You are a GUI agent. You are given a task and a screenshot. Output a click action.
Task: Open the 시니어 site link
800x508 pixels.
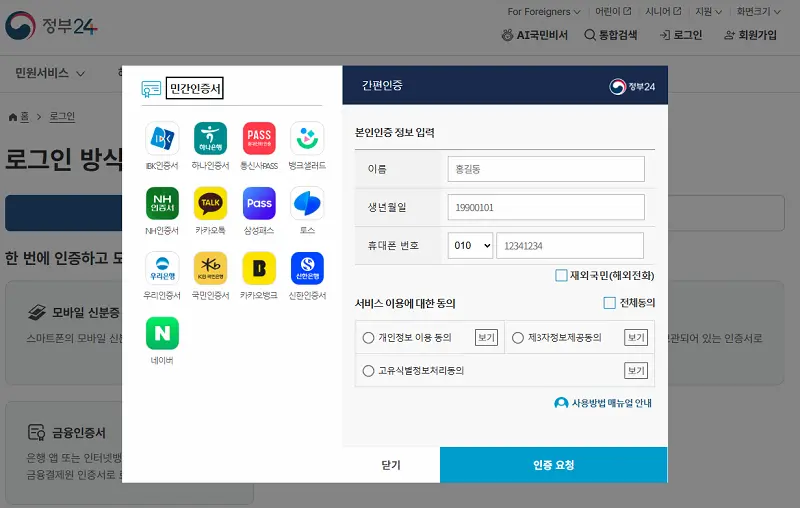pos(663,11)
